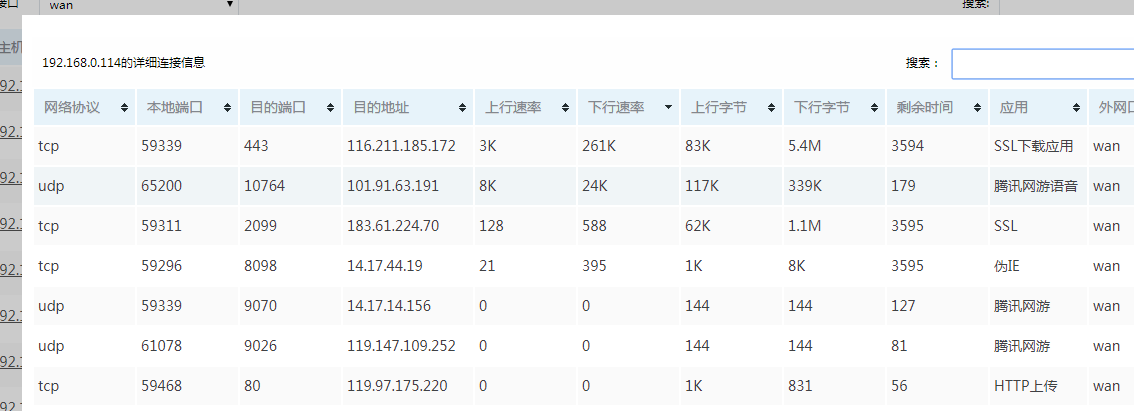The height and width of the screenshot is (411, 1134).
Task: Click the 上行字节 sort arrow icon
Action: point(772,108)
